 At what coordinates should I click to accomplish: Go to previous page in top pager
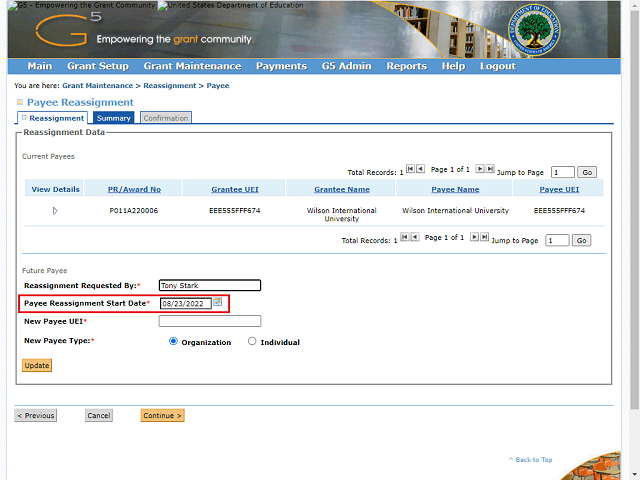420,169
